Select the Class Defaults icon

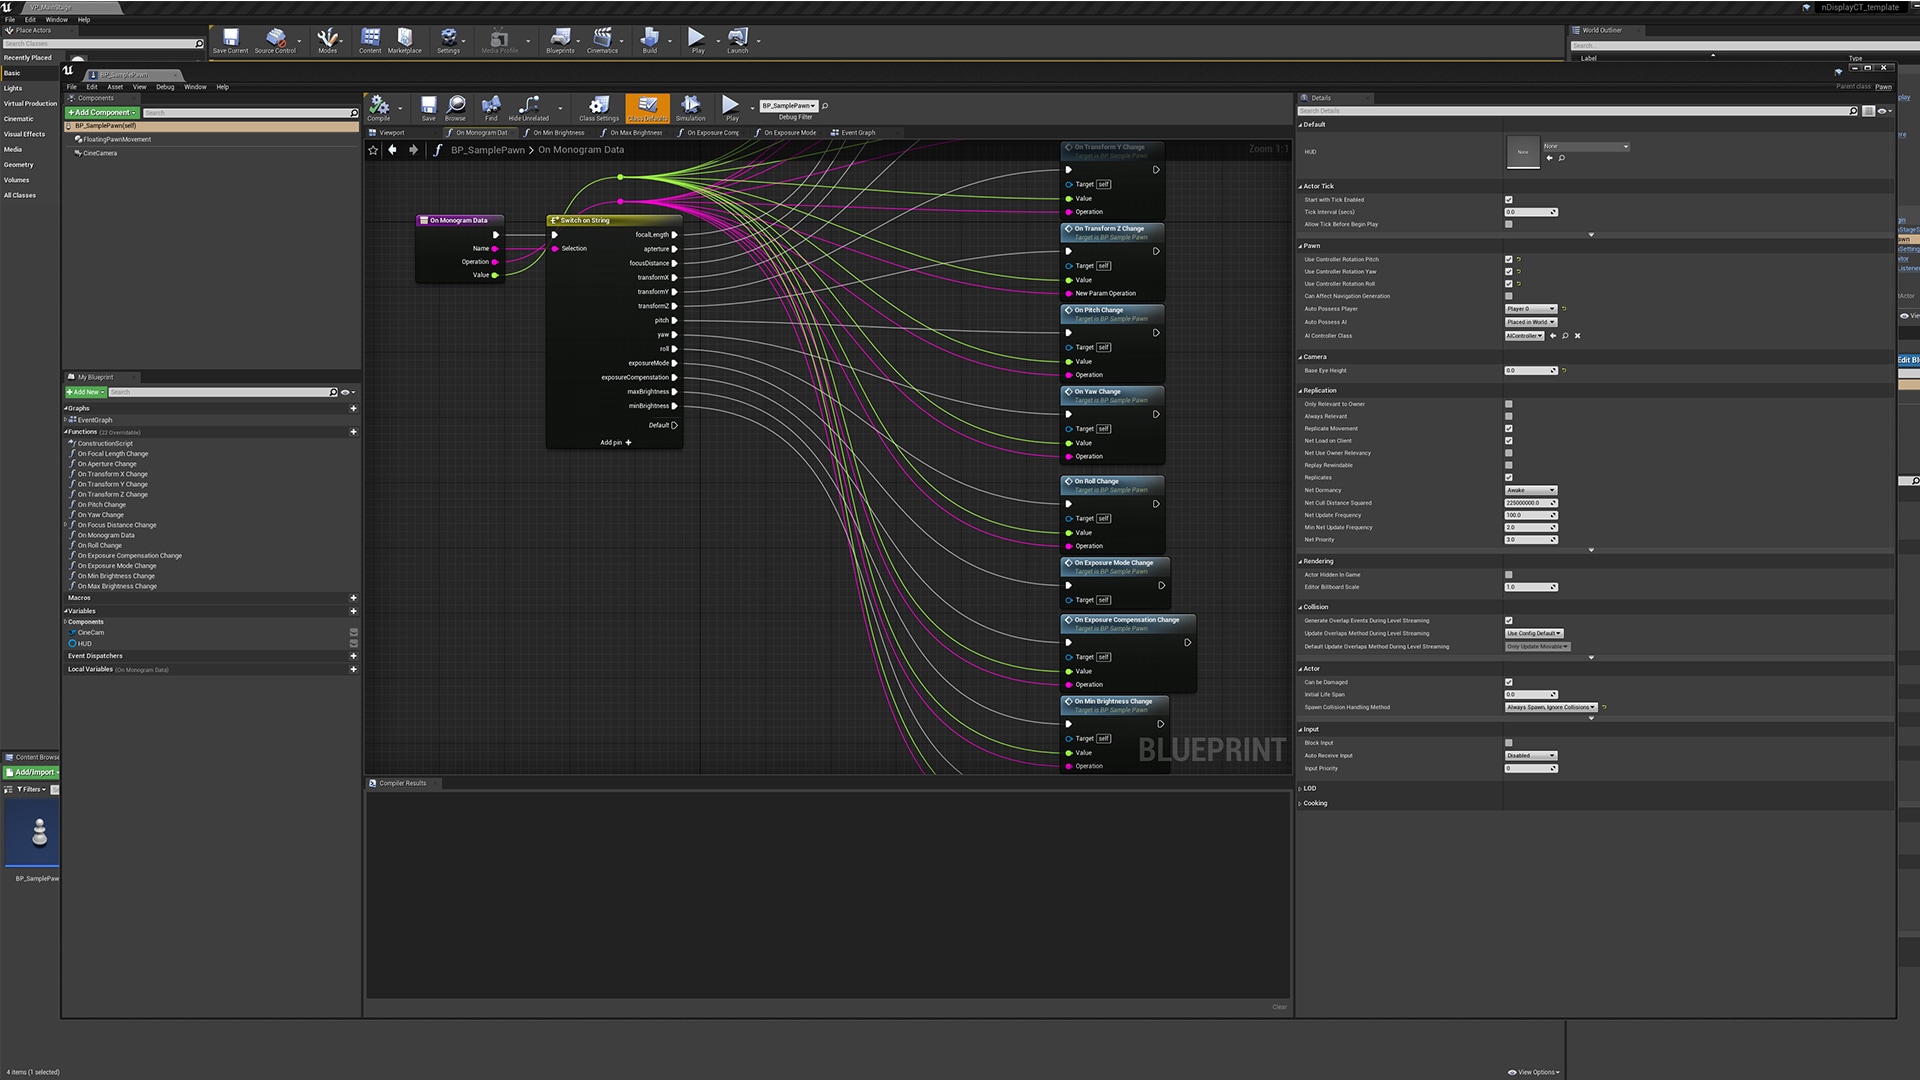pos(647,108)
